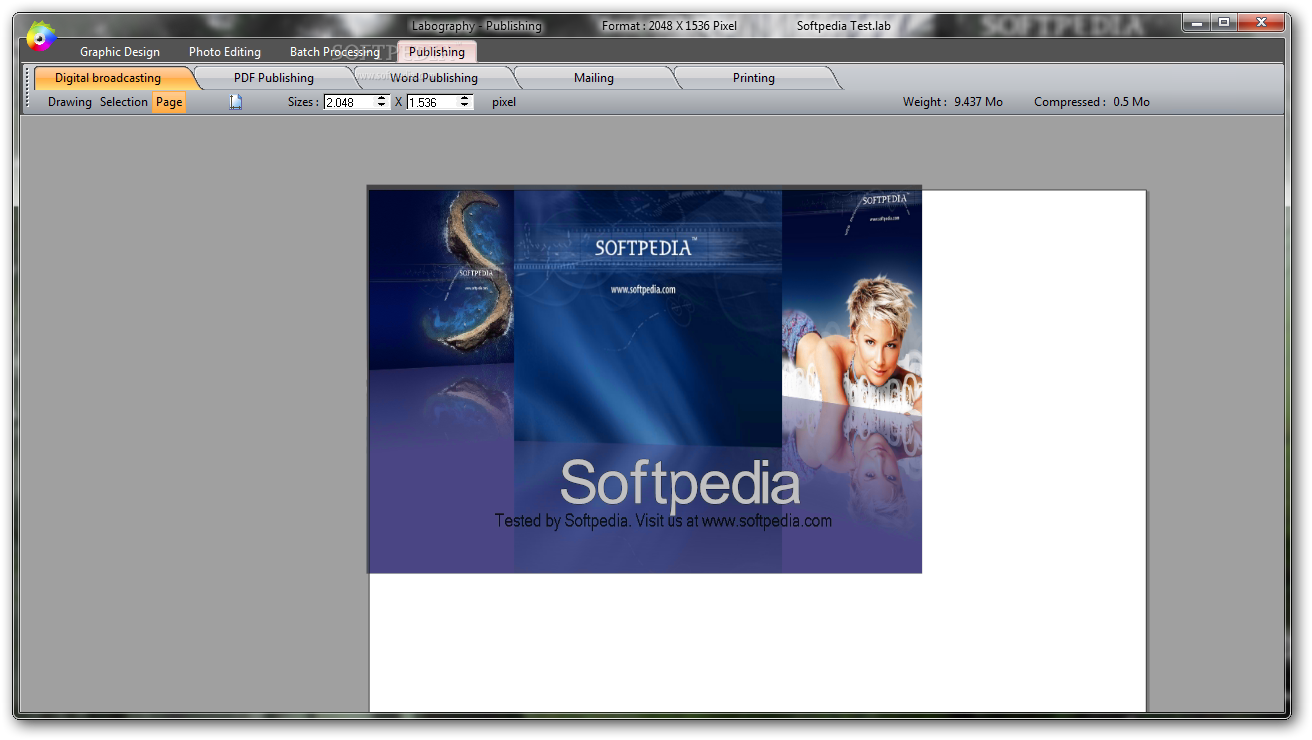Maximize the Labography window
The height and width of the screenshot is (740, 1312).
pos(1224,22)
